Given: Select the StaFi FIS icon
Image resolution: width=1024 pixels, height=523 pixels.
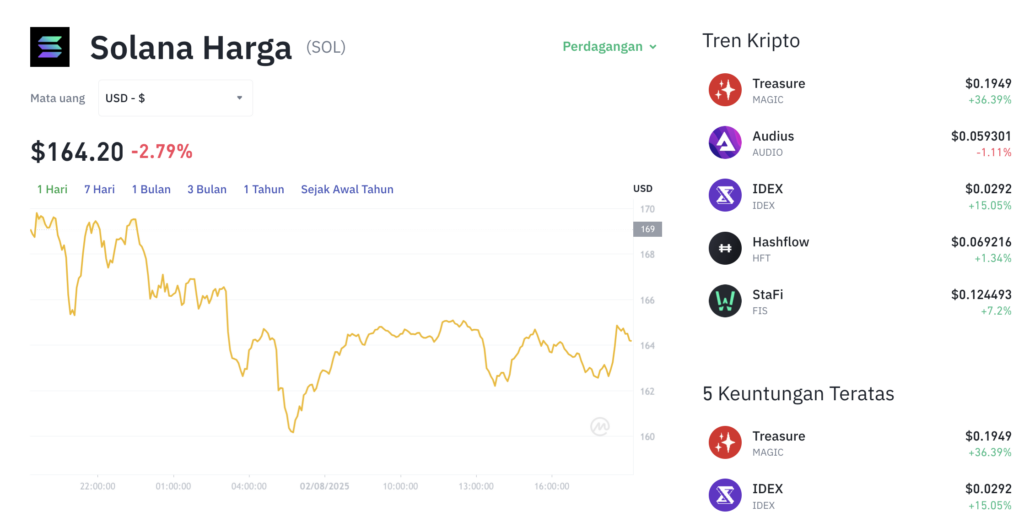Looking at the screenshot, I should click(725, 301).
